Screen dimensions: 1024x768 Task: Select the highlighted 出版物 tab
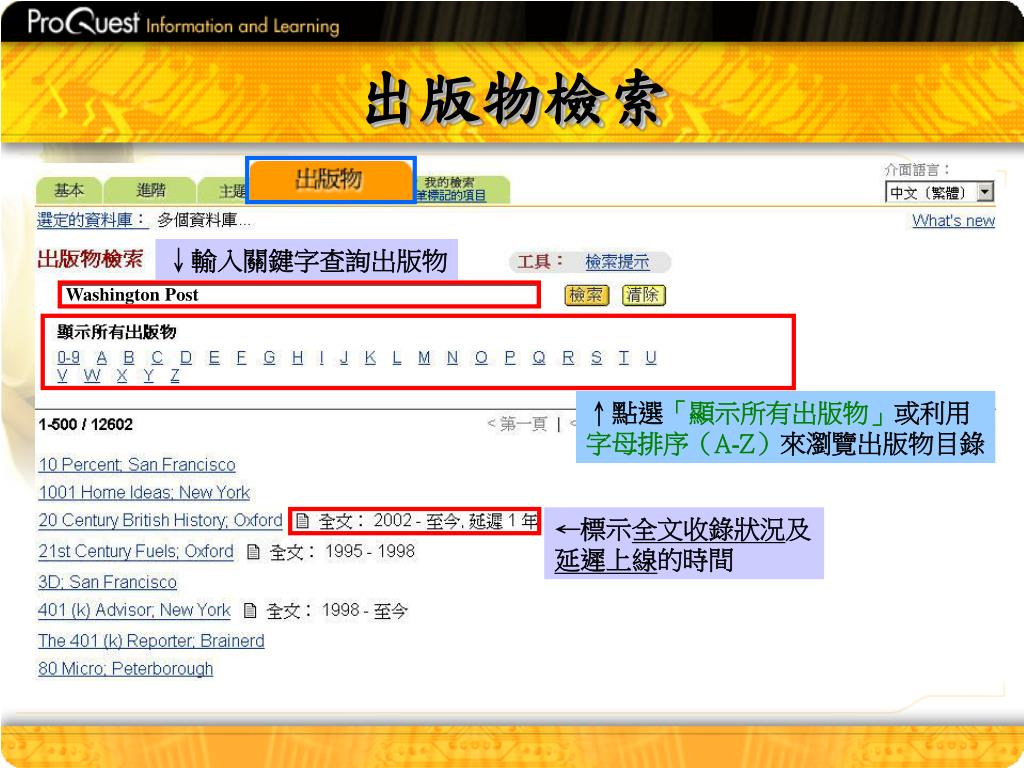[x=330, y=180]
